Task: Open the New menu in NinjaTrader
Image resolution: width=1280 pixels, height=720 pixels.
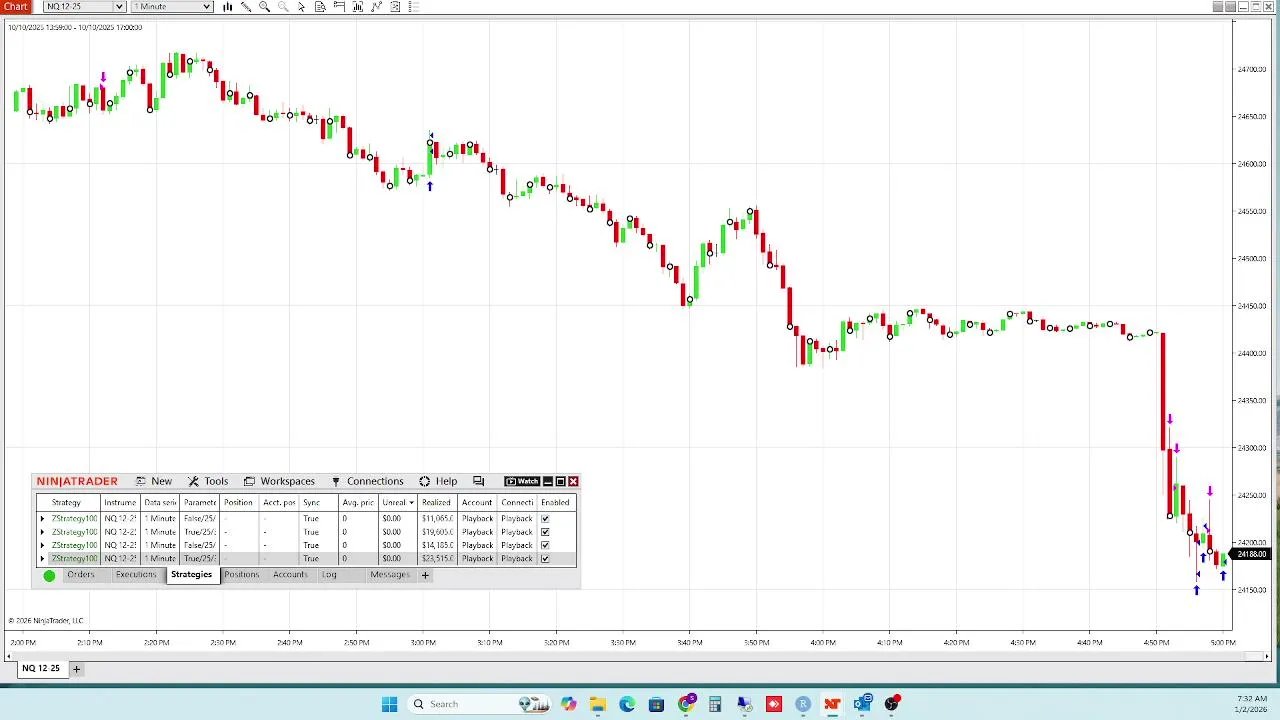Action: (x=154, y=481)
